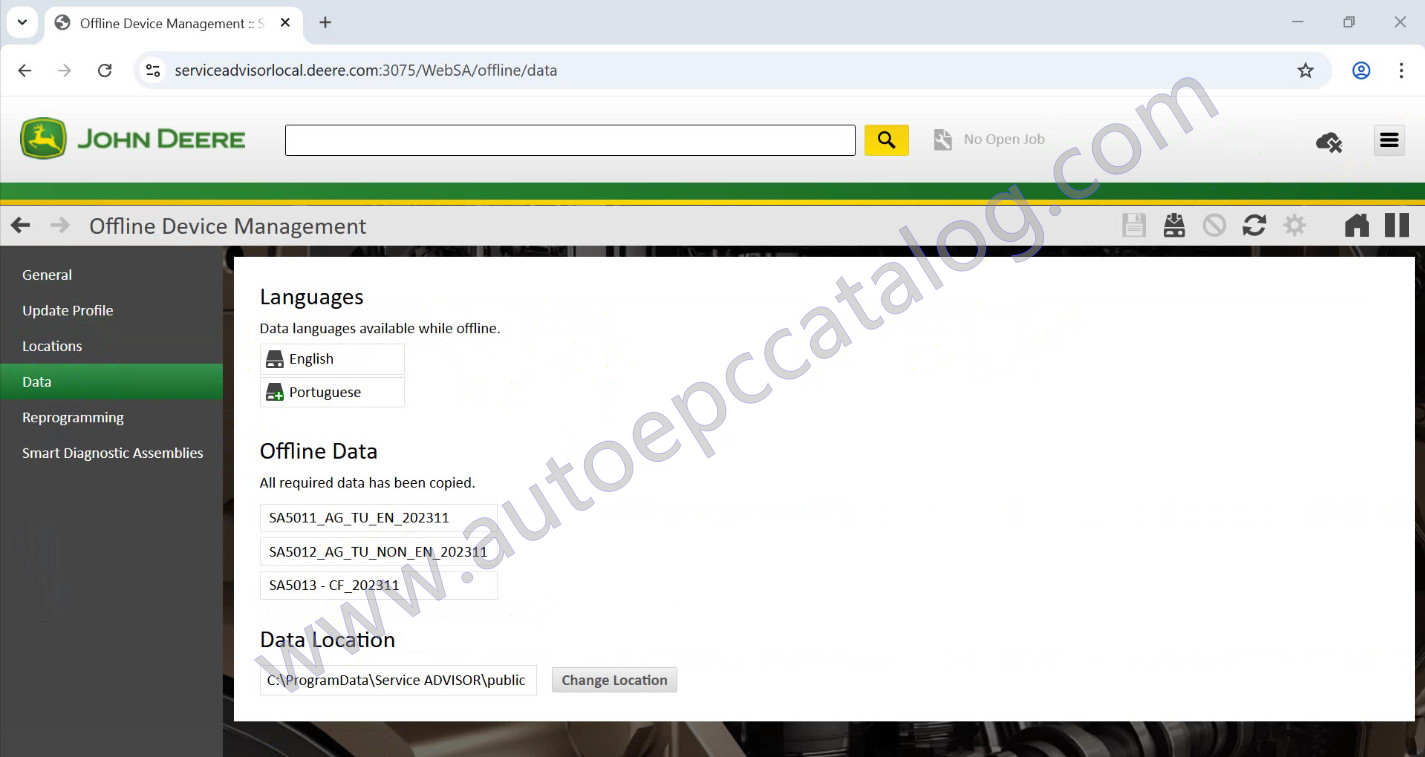Viewport: 1425px width, 757px height.
Task: Open the settings gear icon
Action: coord(1294,225)
